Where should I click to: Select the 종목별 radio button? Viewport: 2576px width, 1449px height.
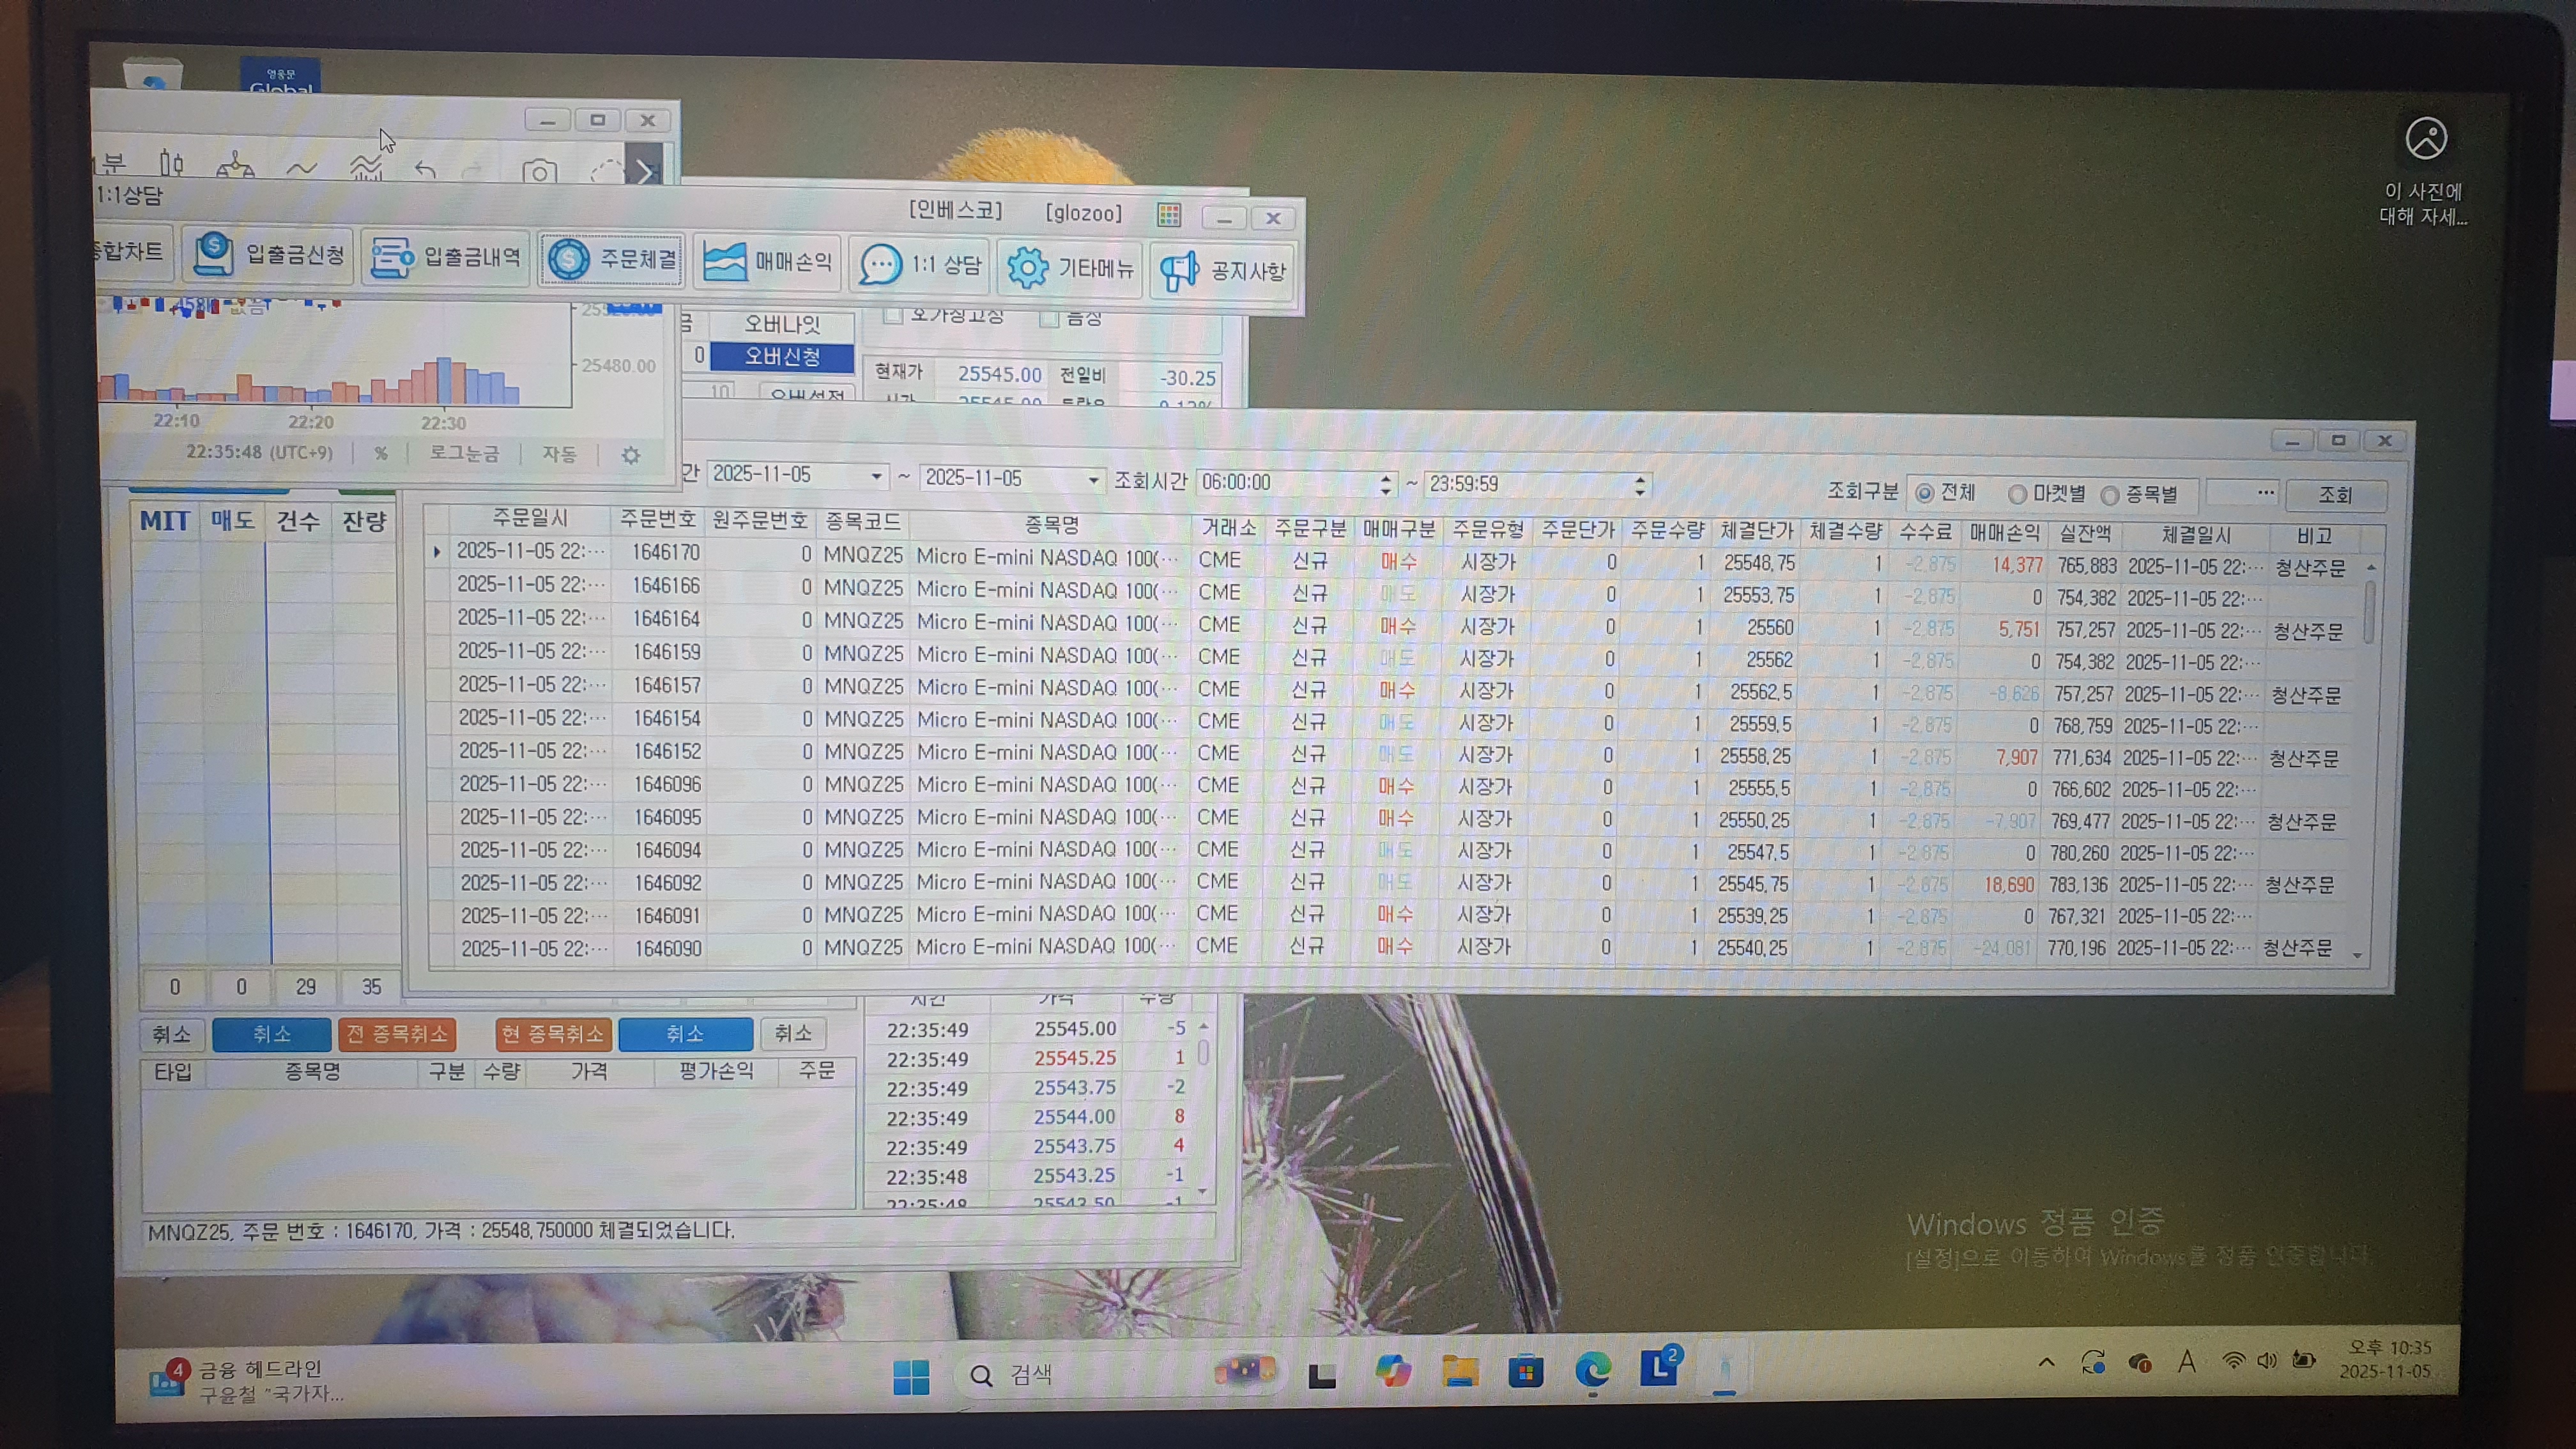coord(2110,495)
